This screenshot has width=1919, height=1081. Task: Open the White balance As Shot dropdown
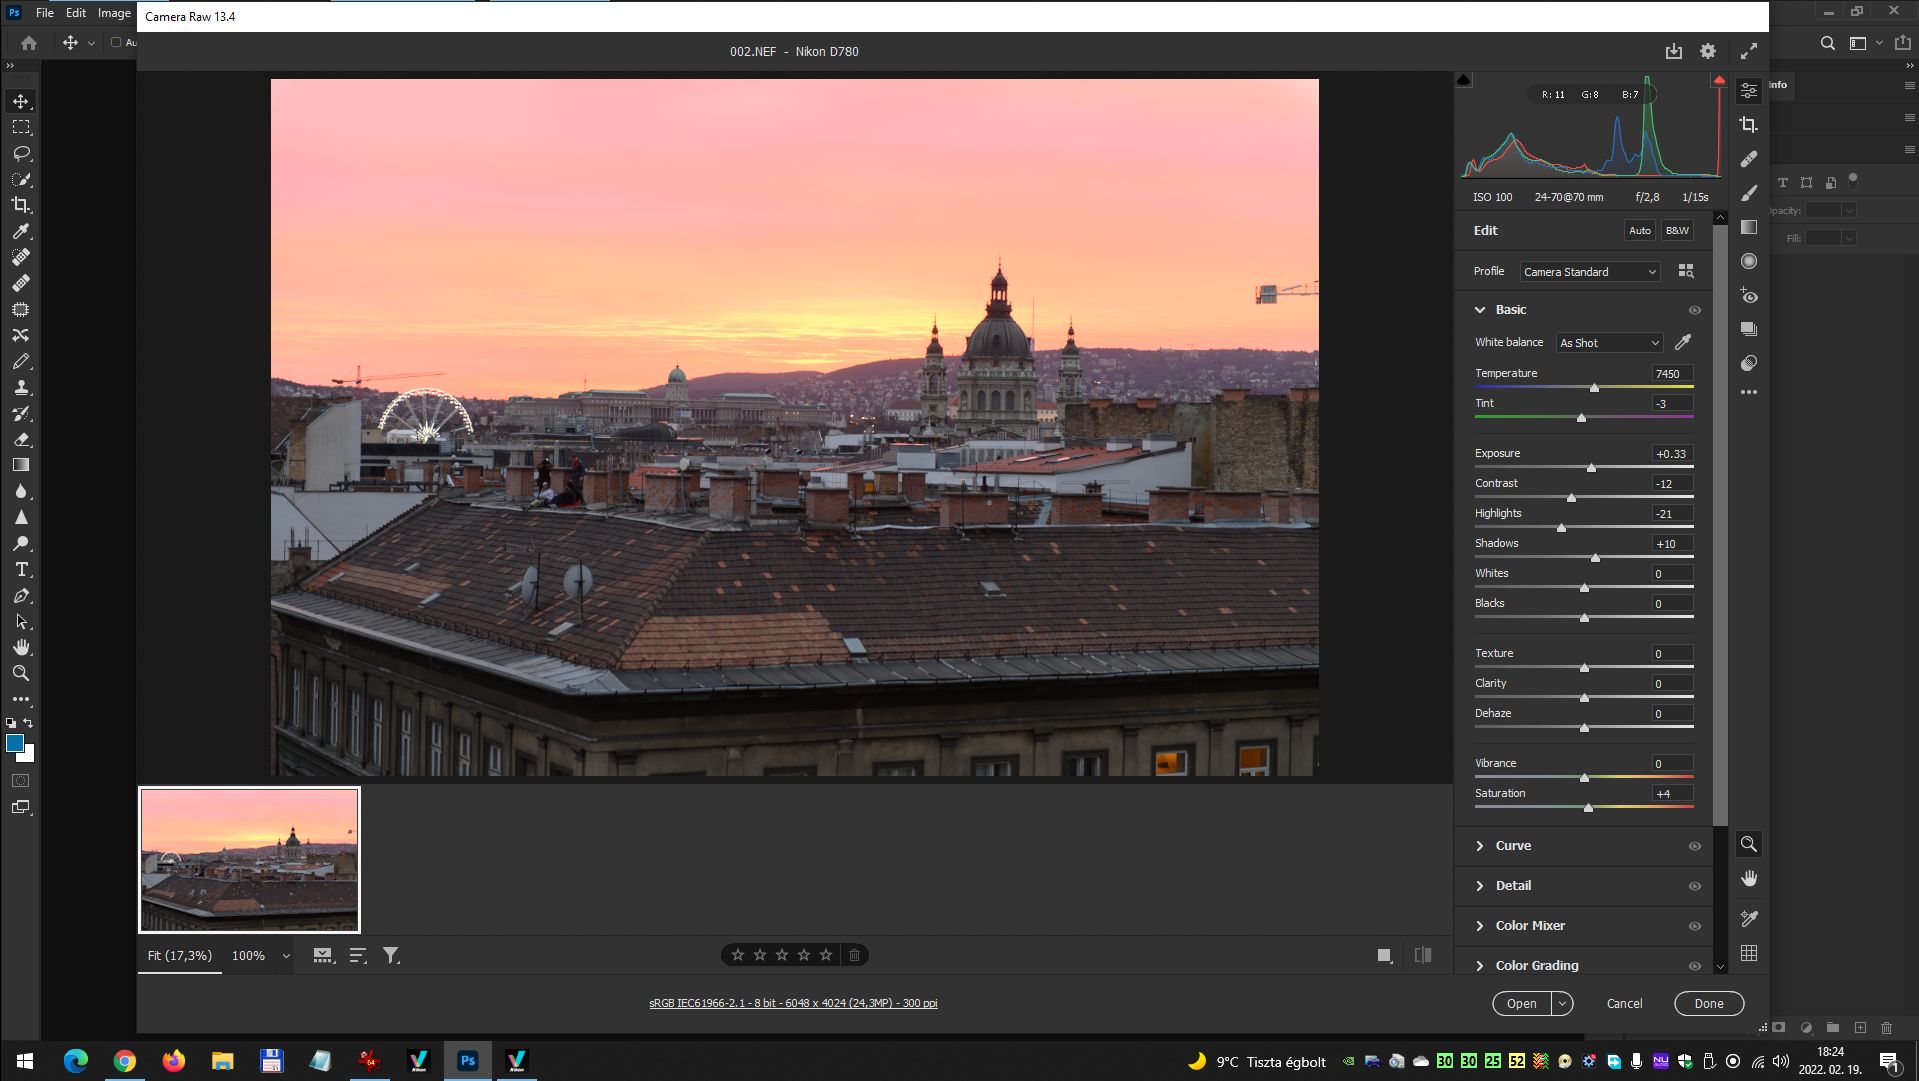(x=1609, y=343)
